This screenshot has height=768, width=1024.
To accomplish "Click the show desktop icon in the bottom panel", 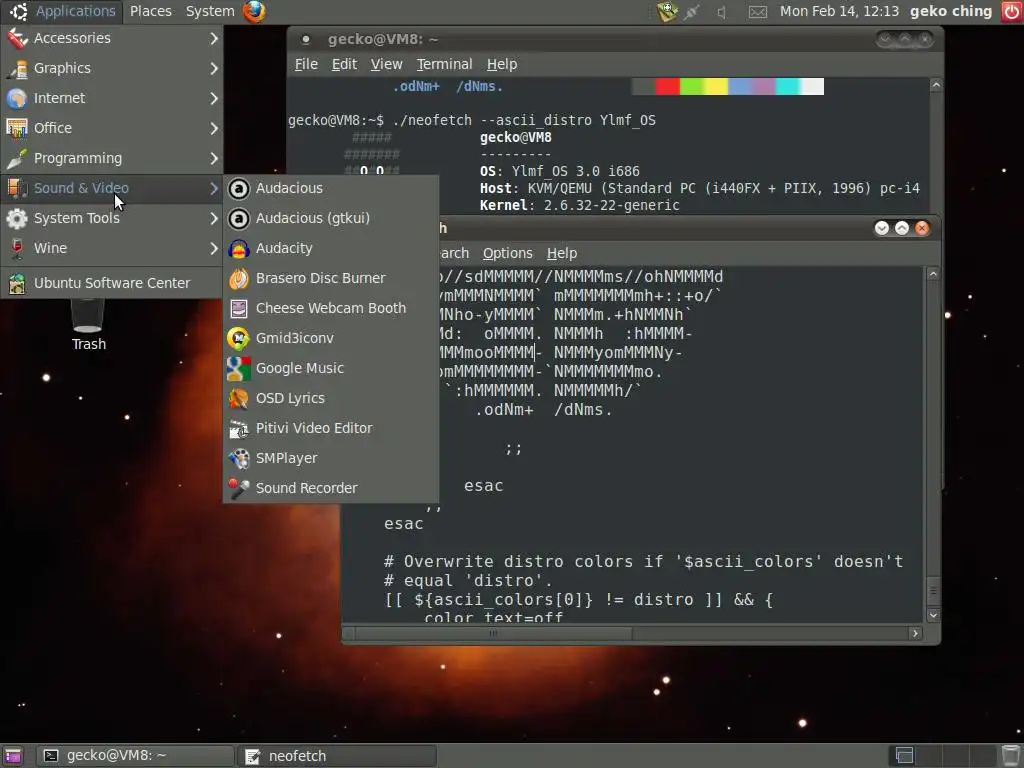I will 12,756.
